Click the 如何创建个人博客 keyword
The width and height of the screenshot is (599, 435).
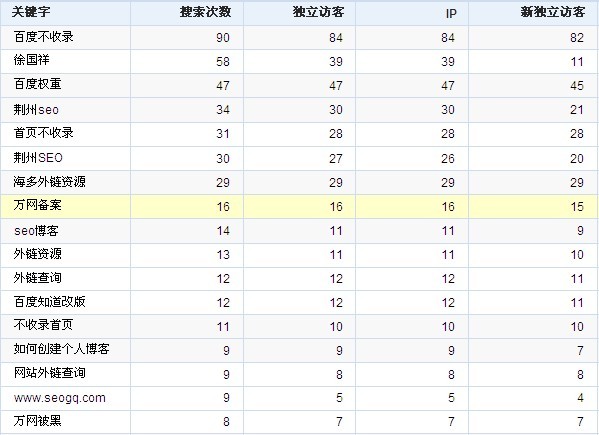pos(62,349)
